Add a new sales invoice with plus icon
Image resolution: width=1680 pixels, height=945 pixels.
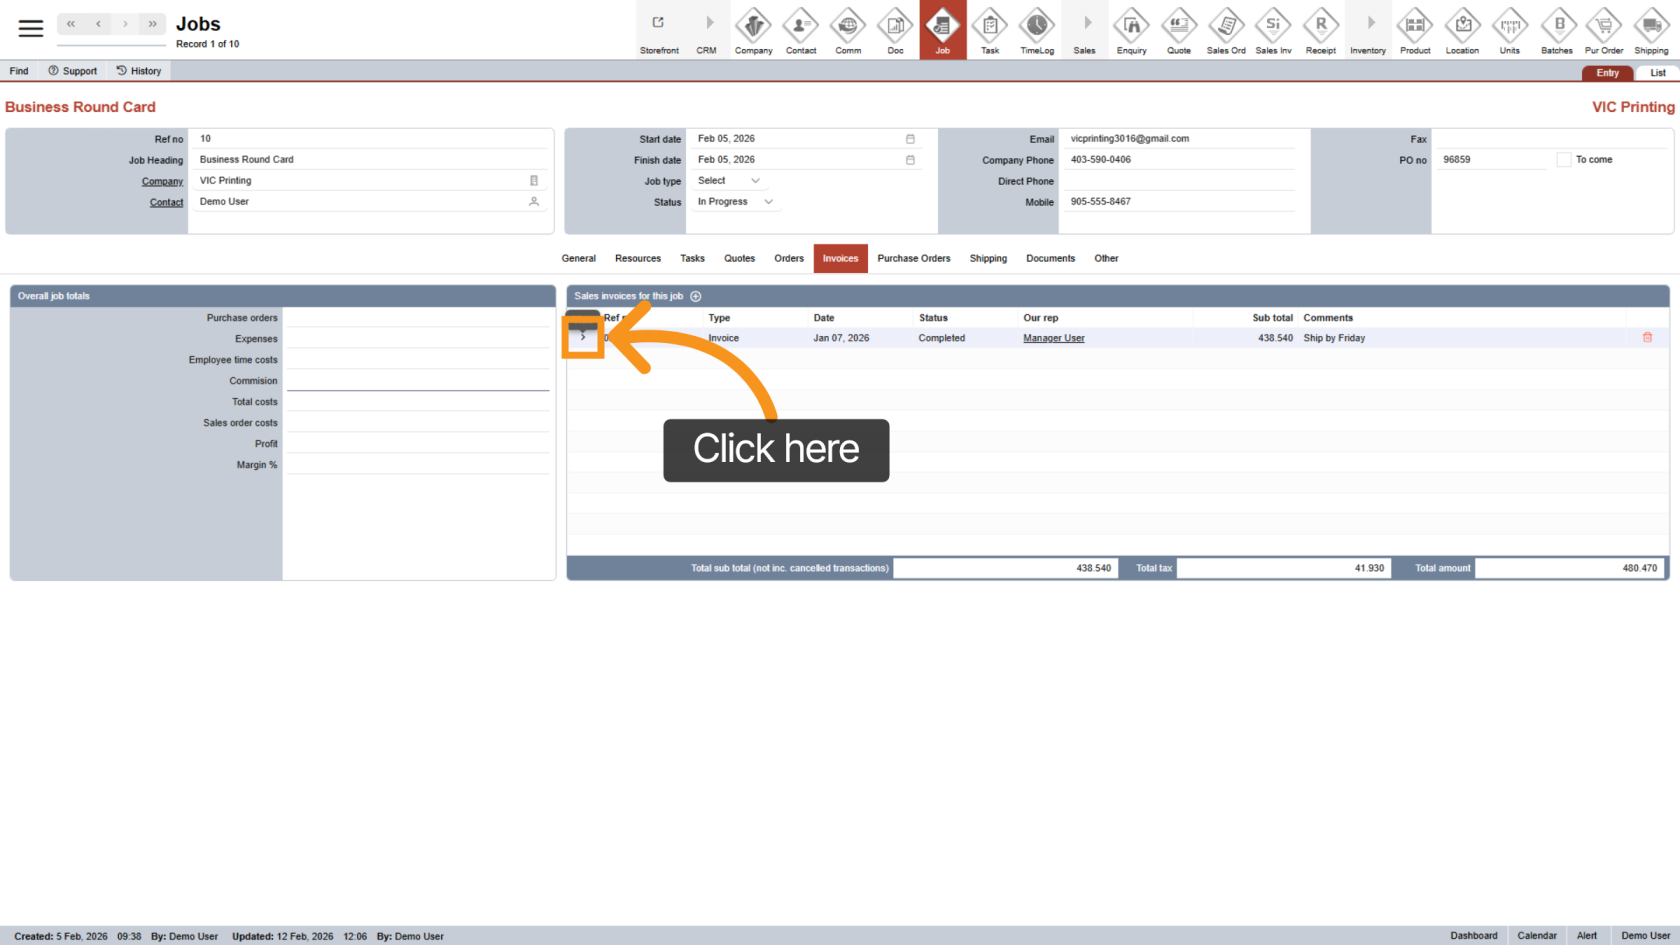(696, 296)
